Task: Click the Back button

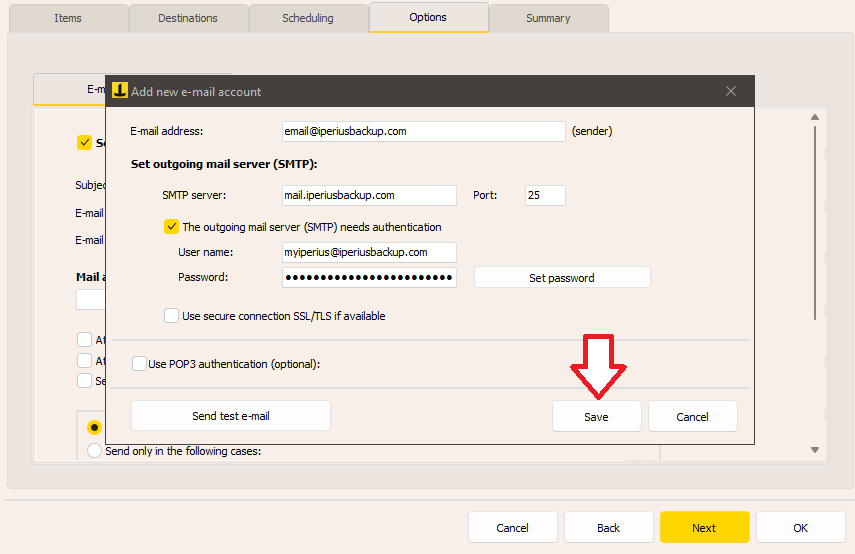Action: [x=609, y=527]
